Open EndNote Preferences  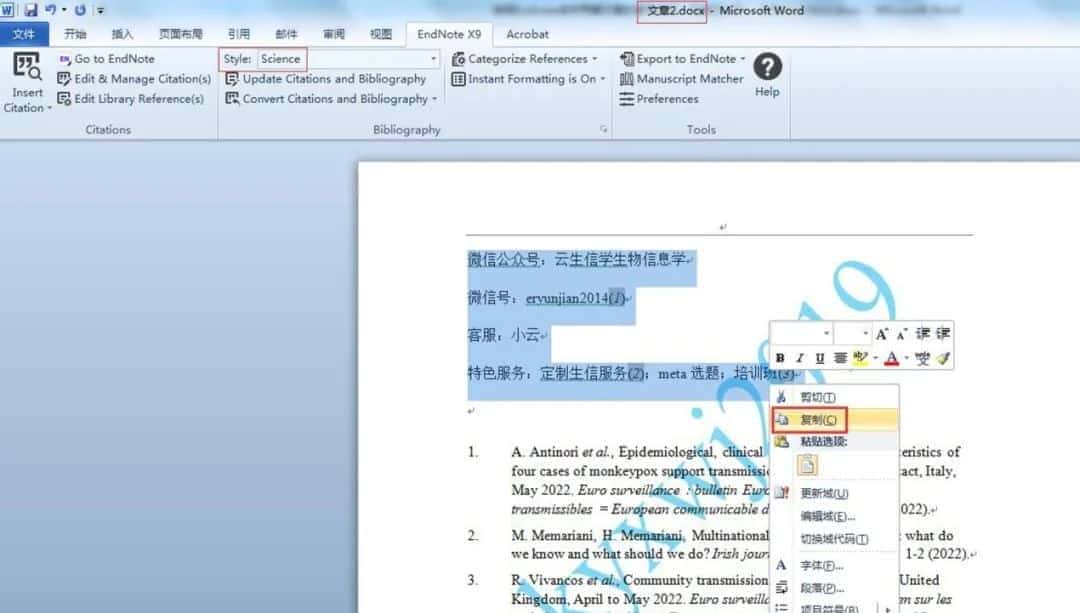coord(667,99)
